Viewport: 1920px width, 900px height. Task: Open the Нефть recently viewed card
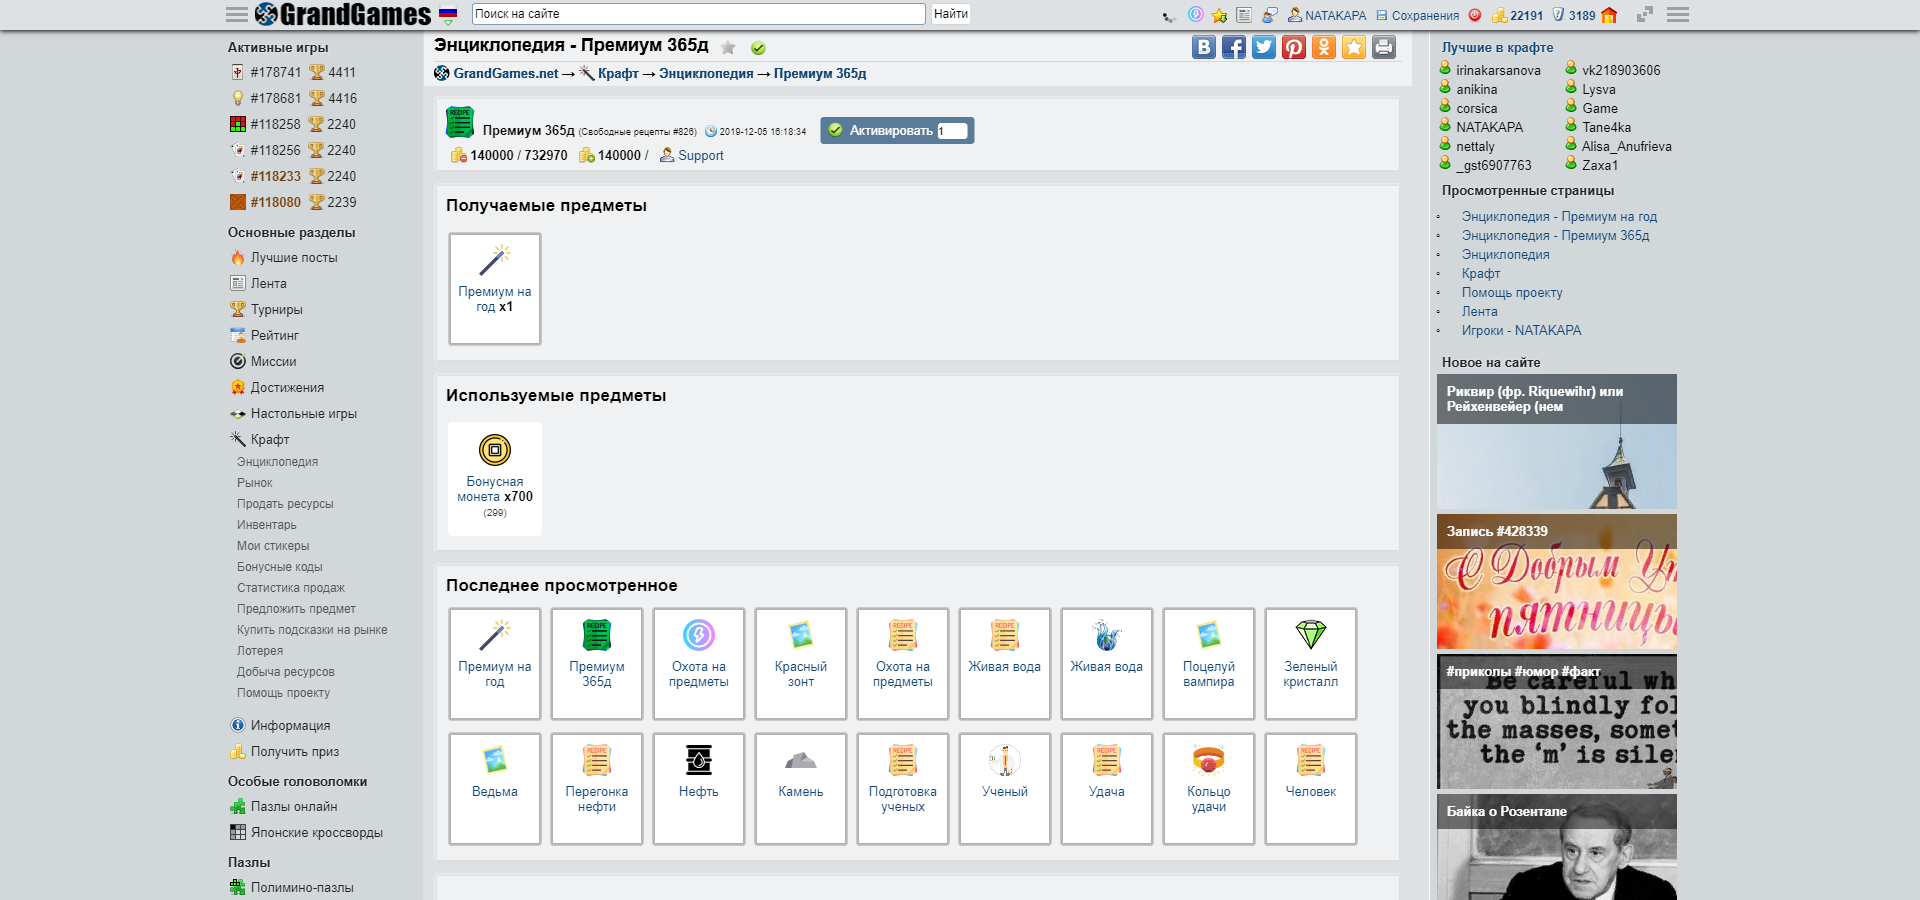point(699,789)
